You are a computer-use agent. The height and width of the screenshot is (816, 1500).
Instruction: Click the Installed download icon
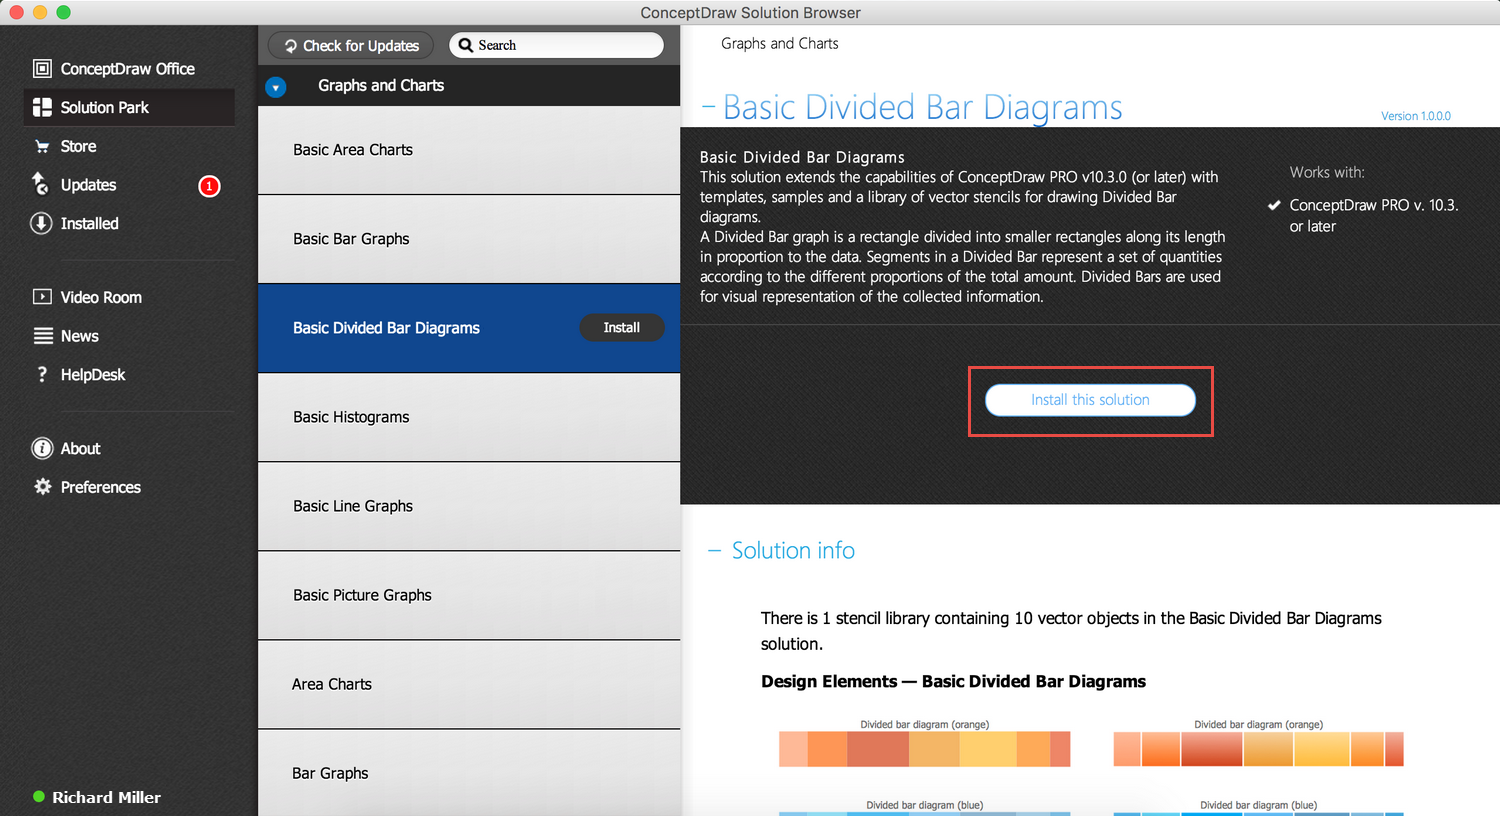(x=41, y=223)
